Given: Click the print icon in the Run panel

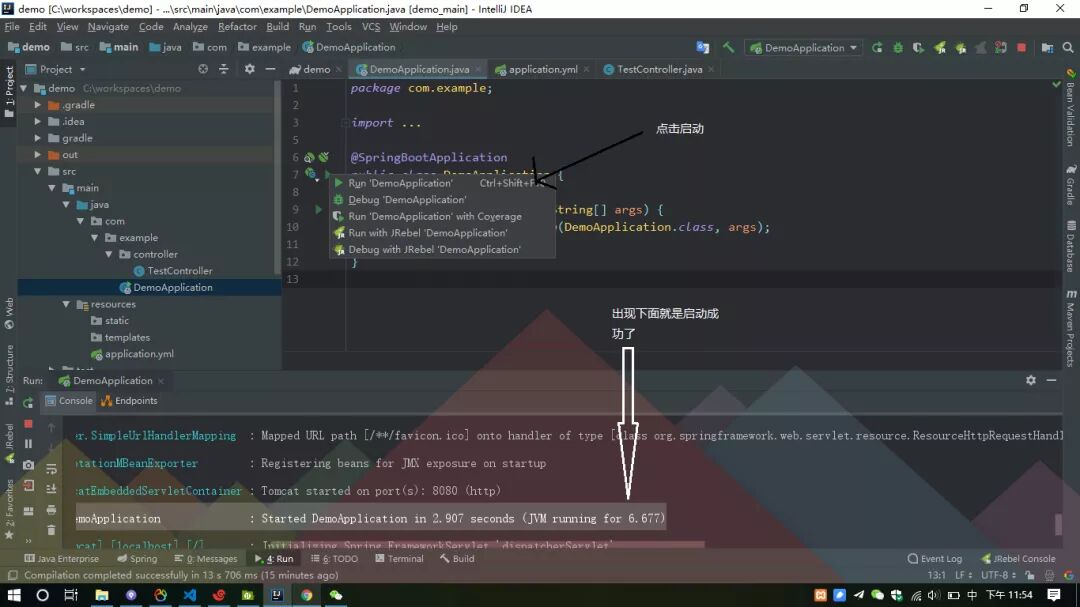Looking at the screenshot, I should click(52, 510).
